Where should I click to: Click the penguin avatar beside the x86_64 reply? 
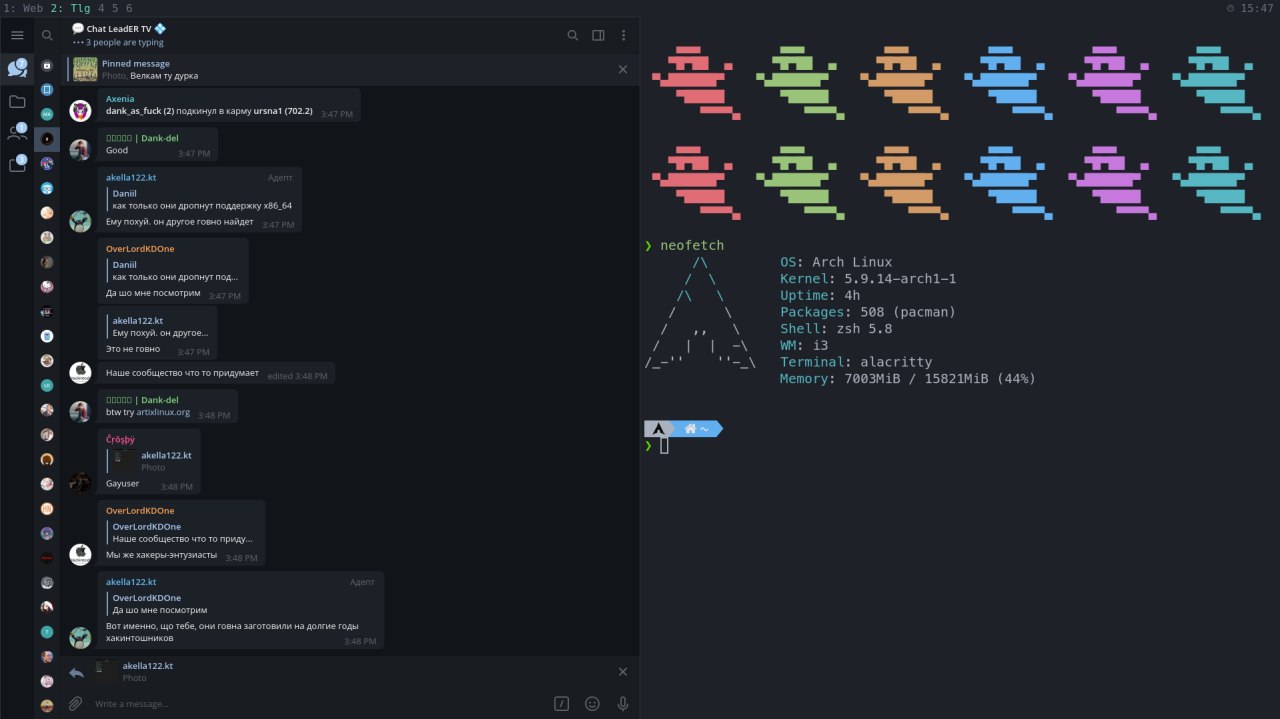point(80,221)
